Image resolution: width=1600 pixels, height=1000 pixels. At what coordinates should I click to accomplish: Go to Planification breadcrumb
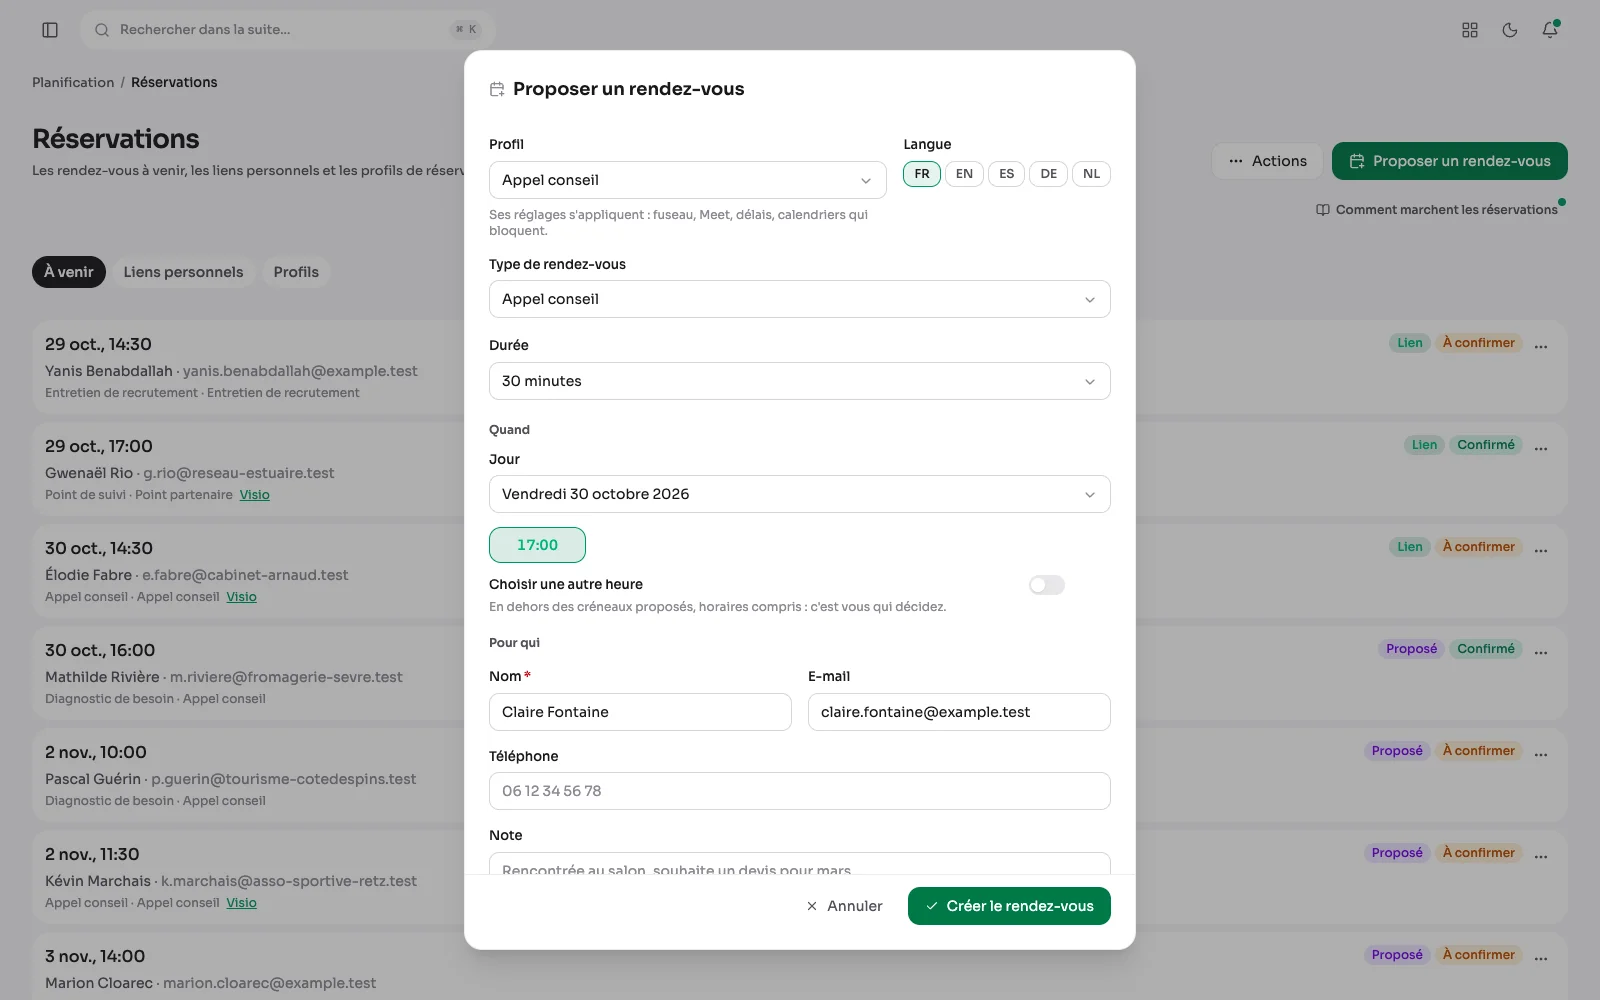tap(73, 82)
